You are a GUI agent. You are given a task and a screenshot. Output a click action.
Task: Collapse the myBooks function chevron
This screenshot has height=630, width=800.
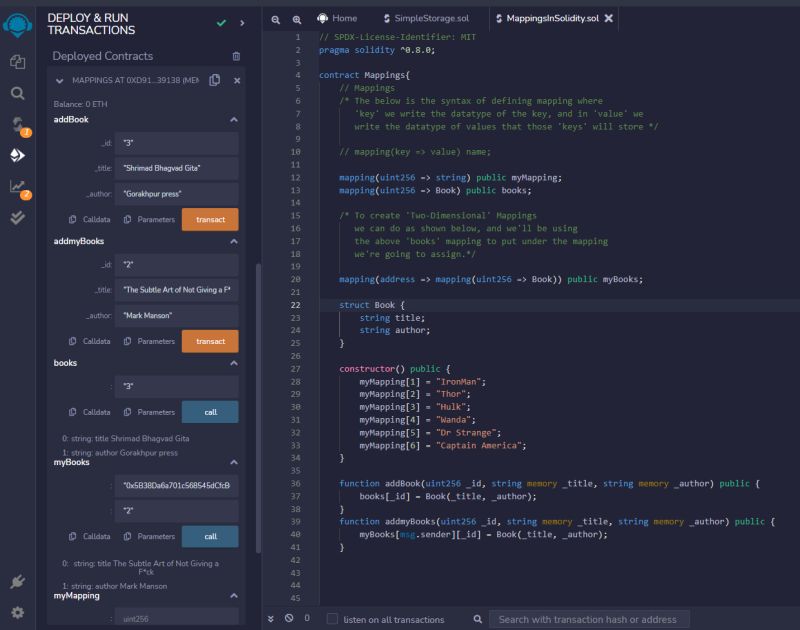point(234,462)
